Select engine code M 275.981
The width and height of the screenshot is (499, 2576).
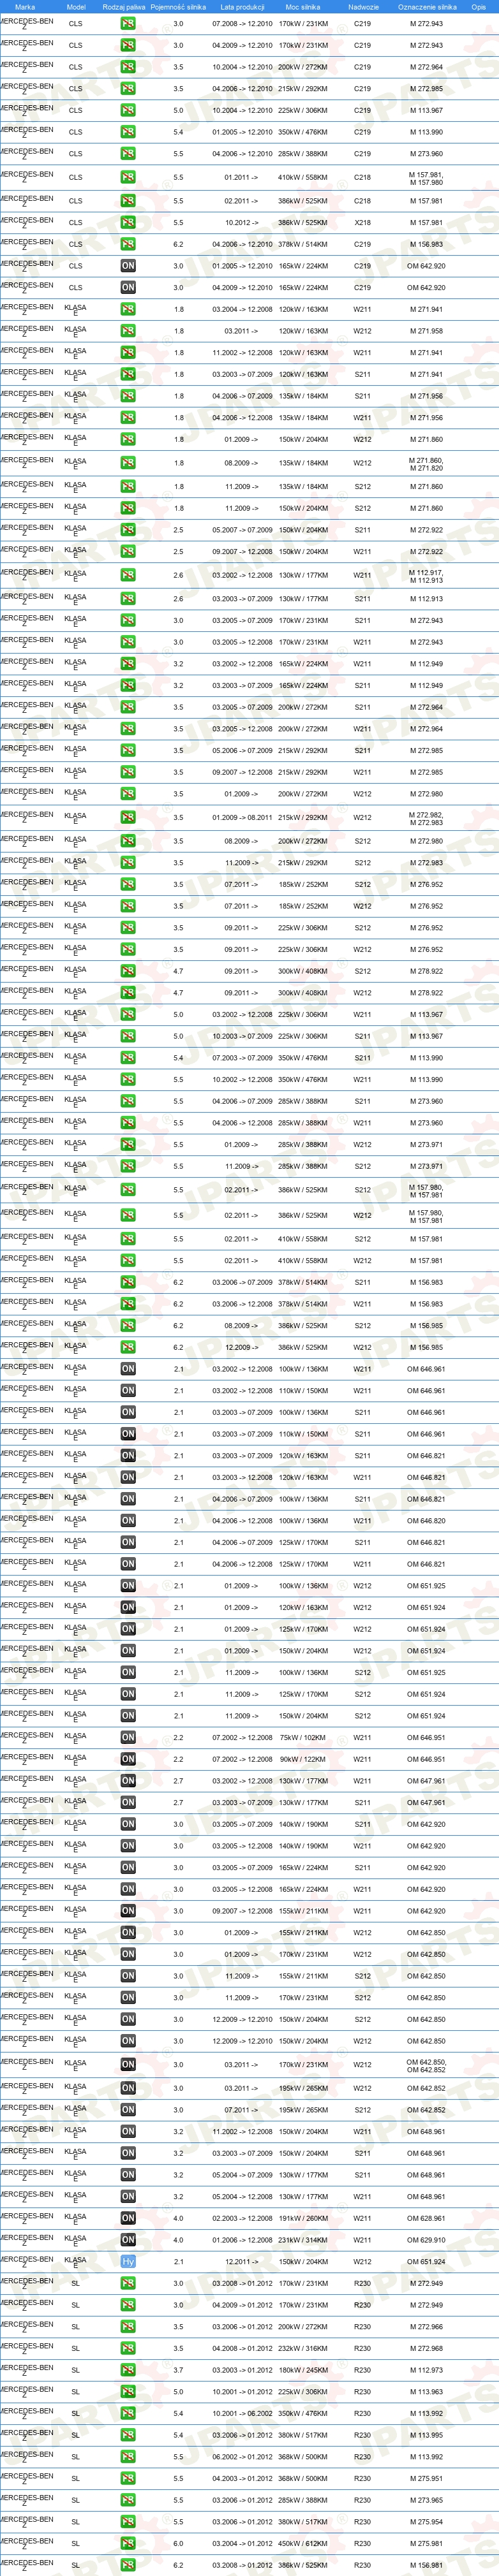427,2543
